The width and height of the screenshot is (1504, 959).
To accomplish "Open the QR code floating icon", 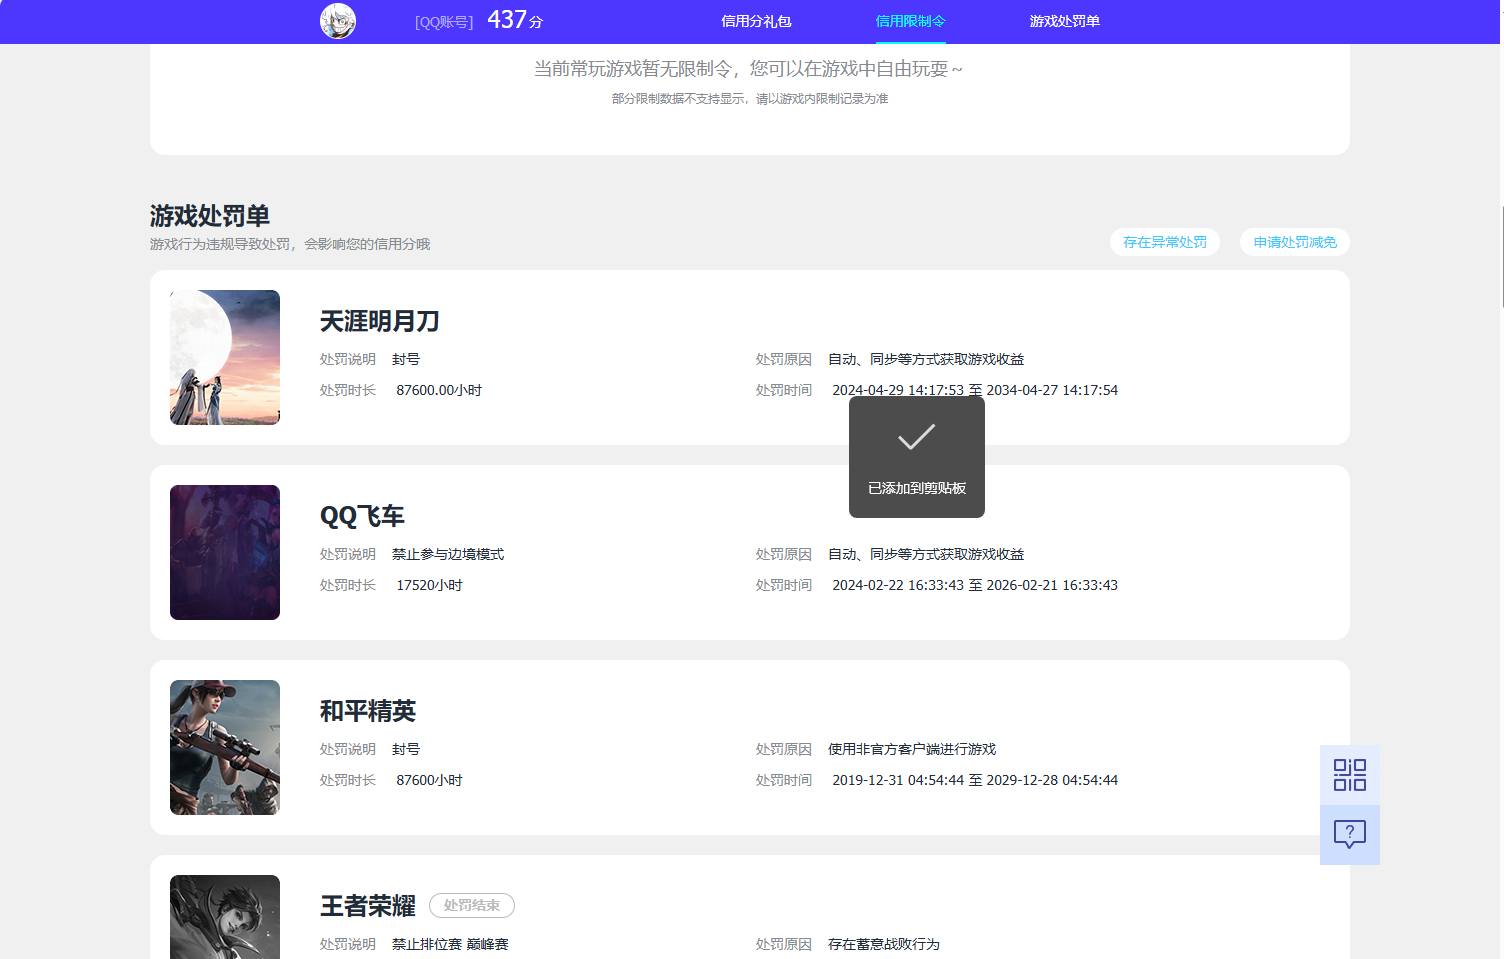I will pyautogui.click(x=1349, y=775).
